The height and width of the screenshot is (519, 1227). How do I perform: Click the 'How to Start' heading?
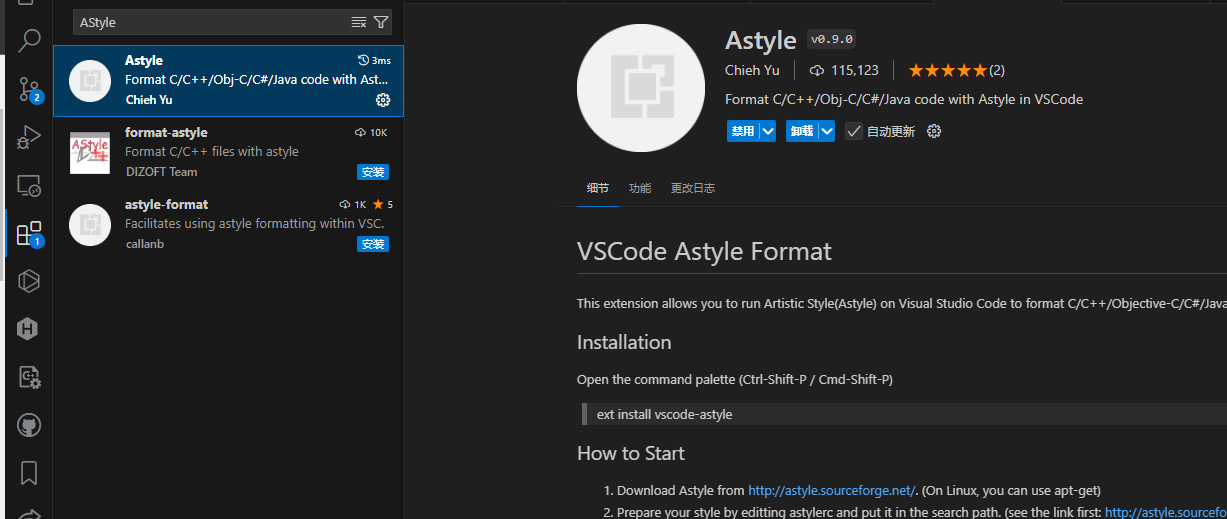631,453
